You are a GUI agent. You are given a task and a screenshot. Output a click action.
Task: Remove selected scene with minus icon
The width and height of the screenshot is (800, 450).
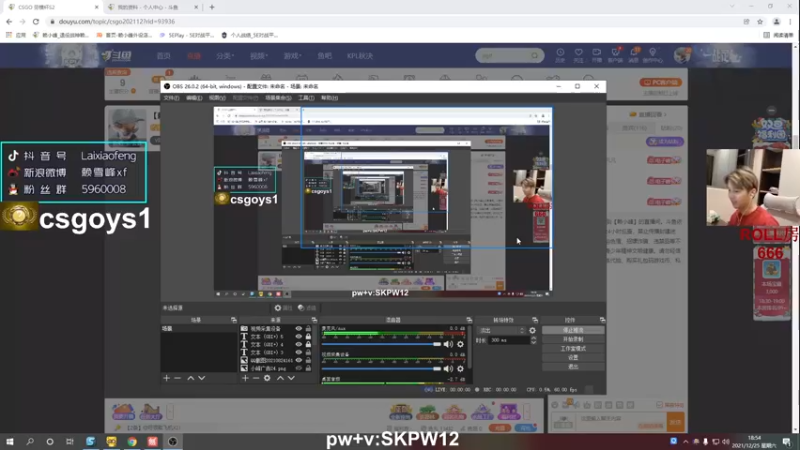tap(178, 378)
